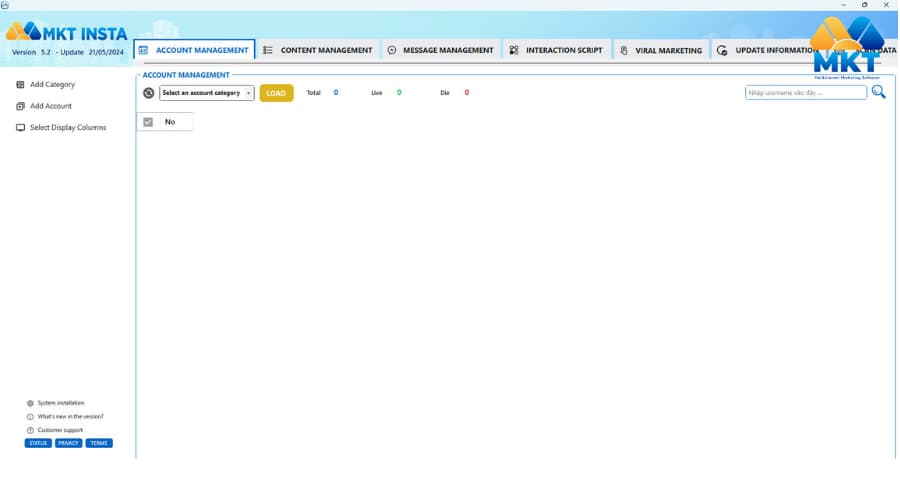Open the STATUS button
The image size is (900, 480).
pyautogui.click(x=38, y=443)
